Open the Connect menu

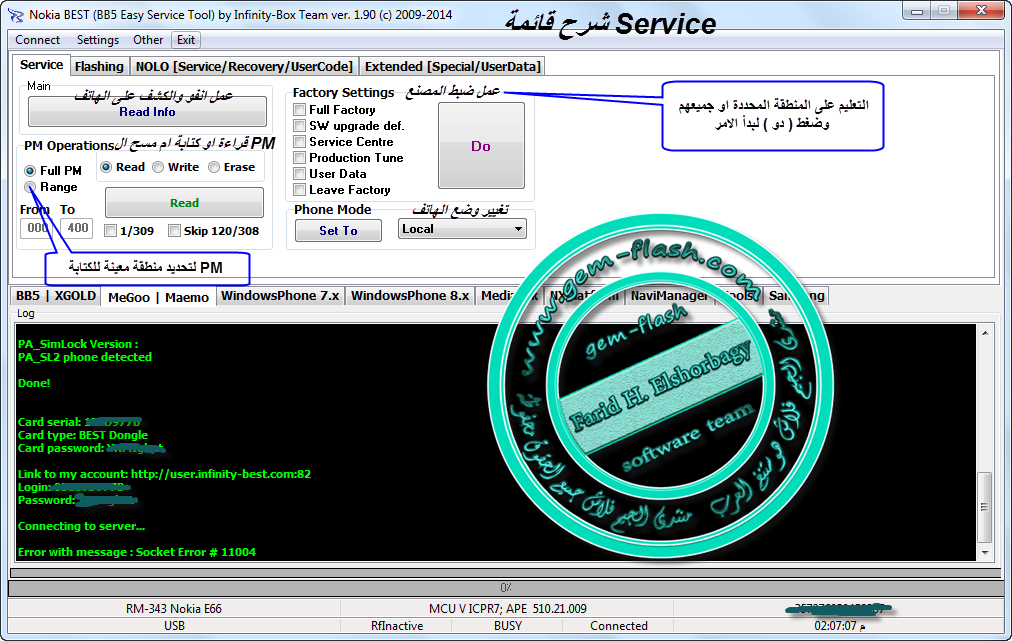click(37, 40)
